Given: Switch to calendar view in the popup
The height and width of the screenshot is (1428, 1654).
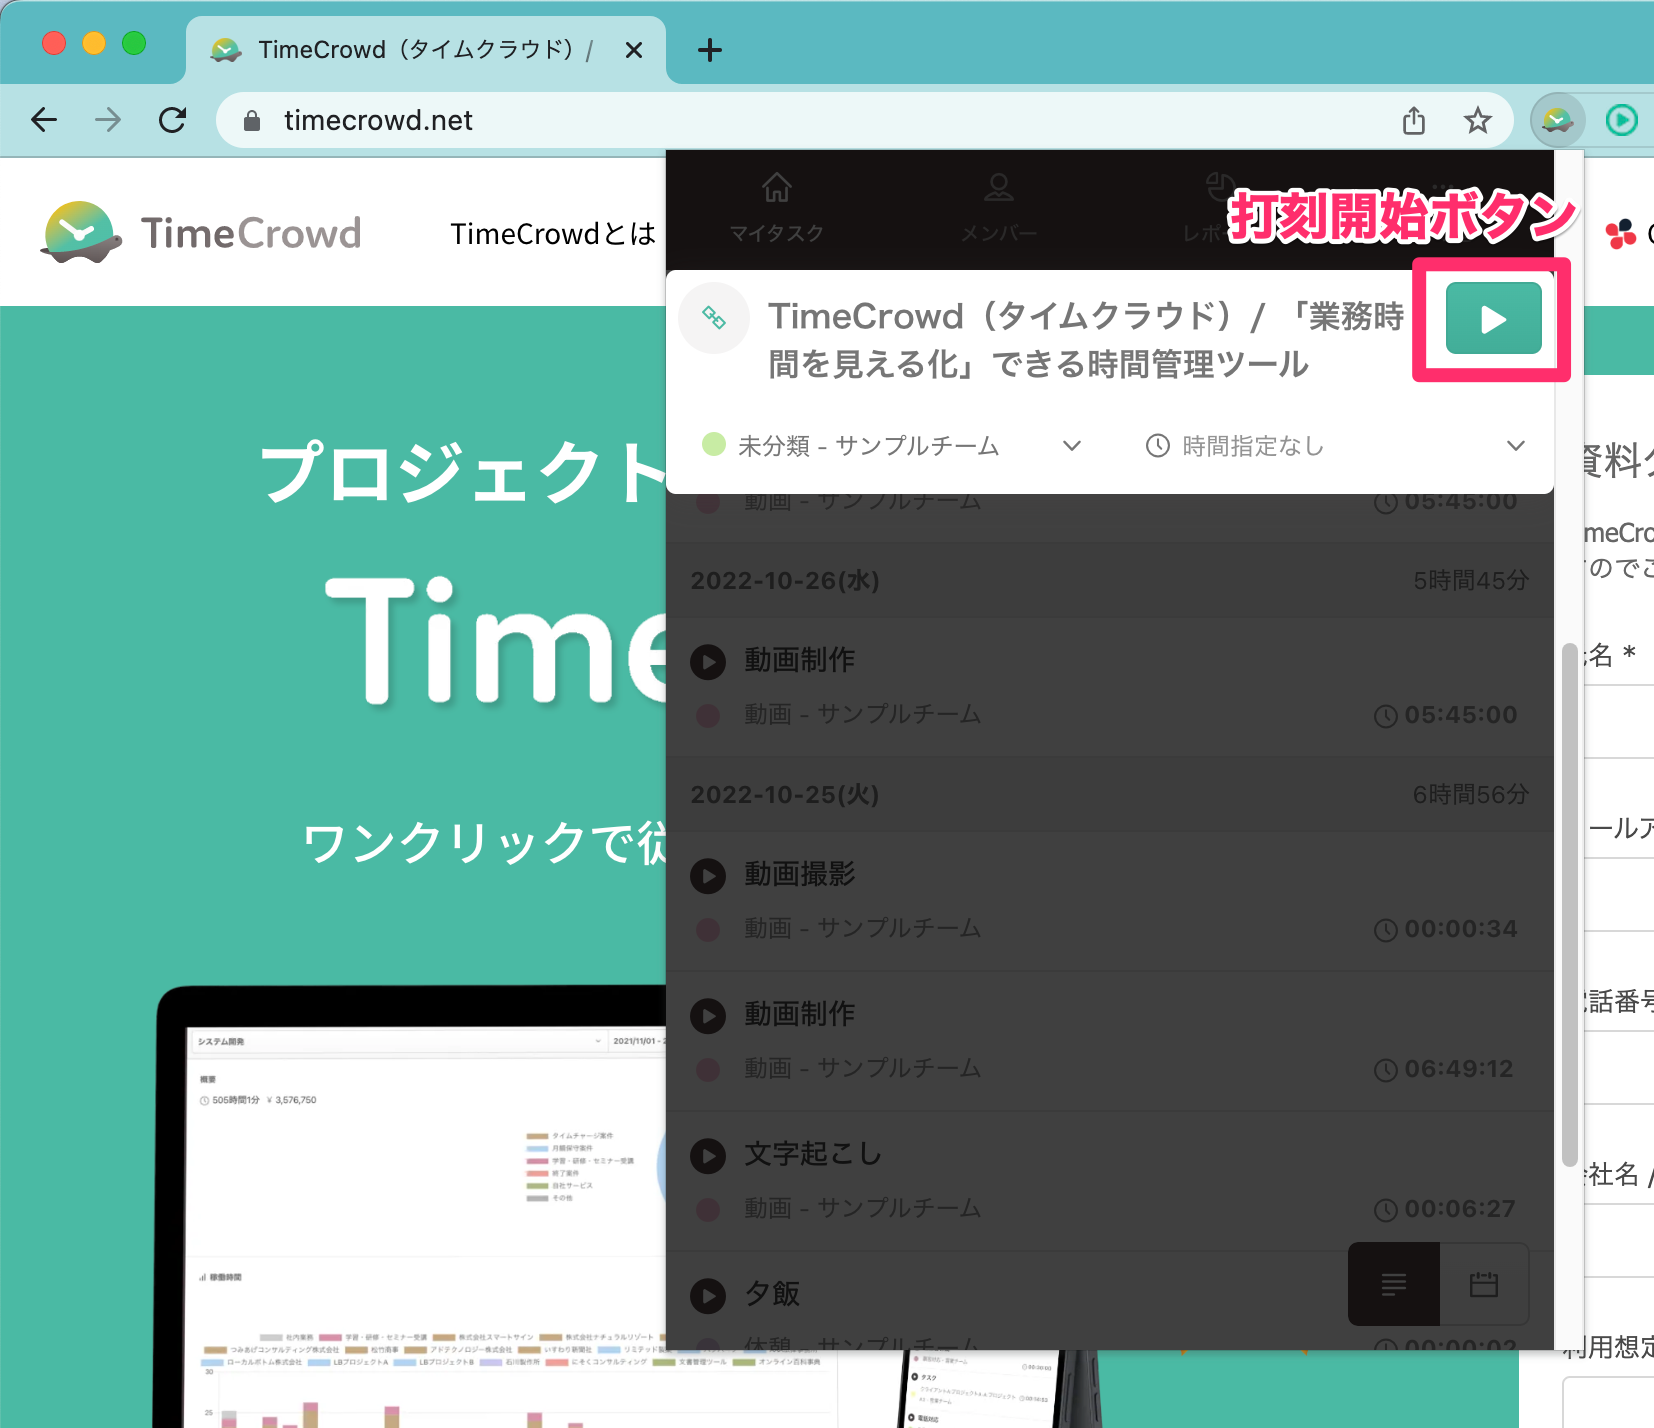Looking at the screenshot, I should pos(1484,1284).
